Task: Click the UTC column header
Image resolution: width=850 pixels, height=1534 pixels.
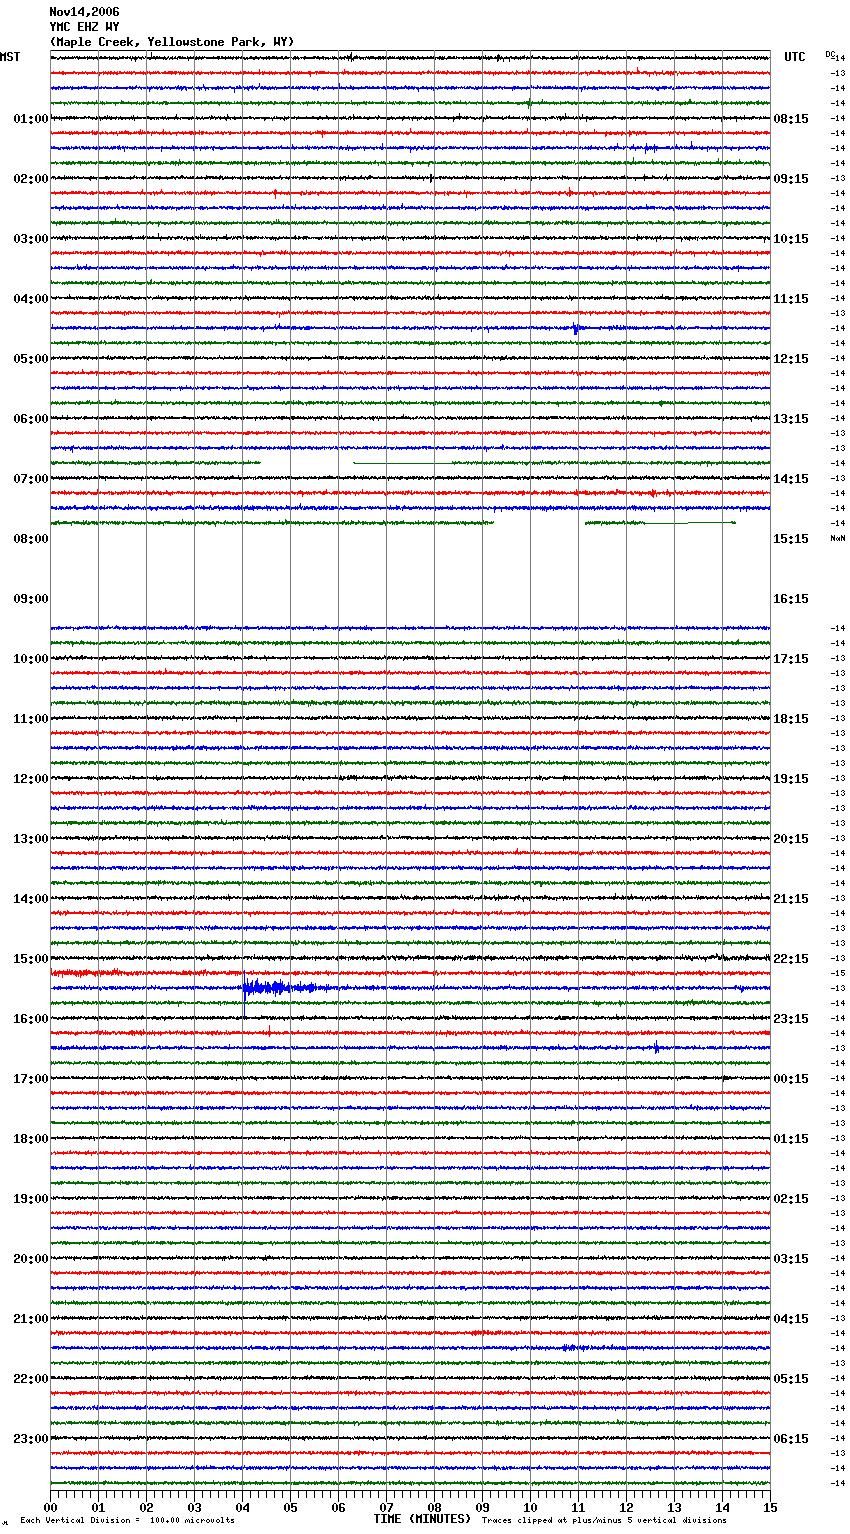Action: pyautogui.click(x=794, y=57)
